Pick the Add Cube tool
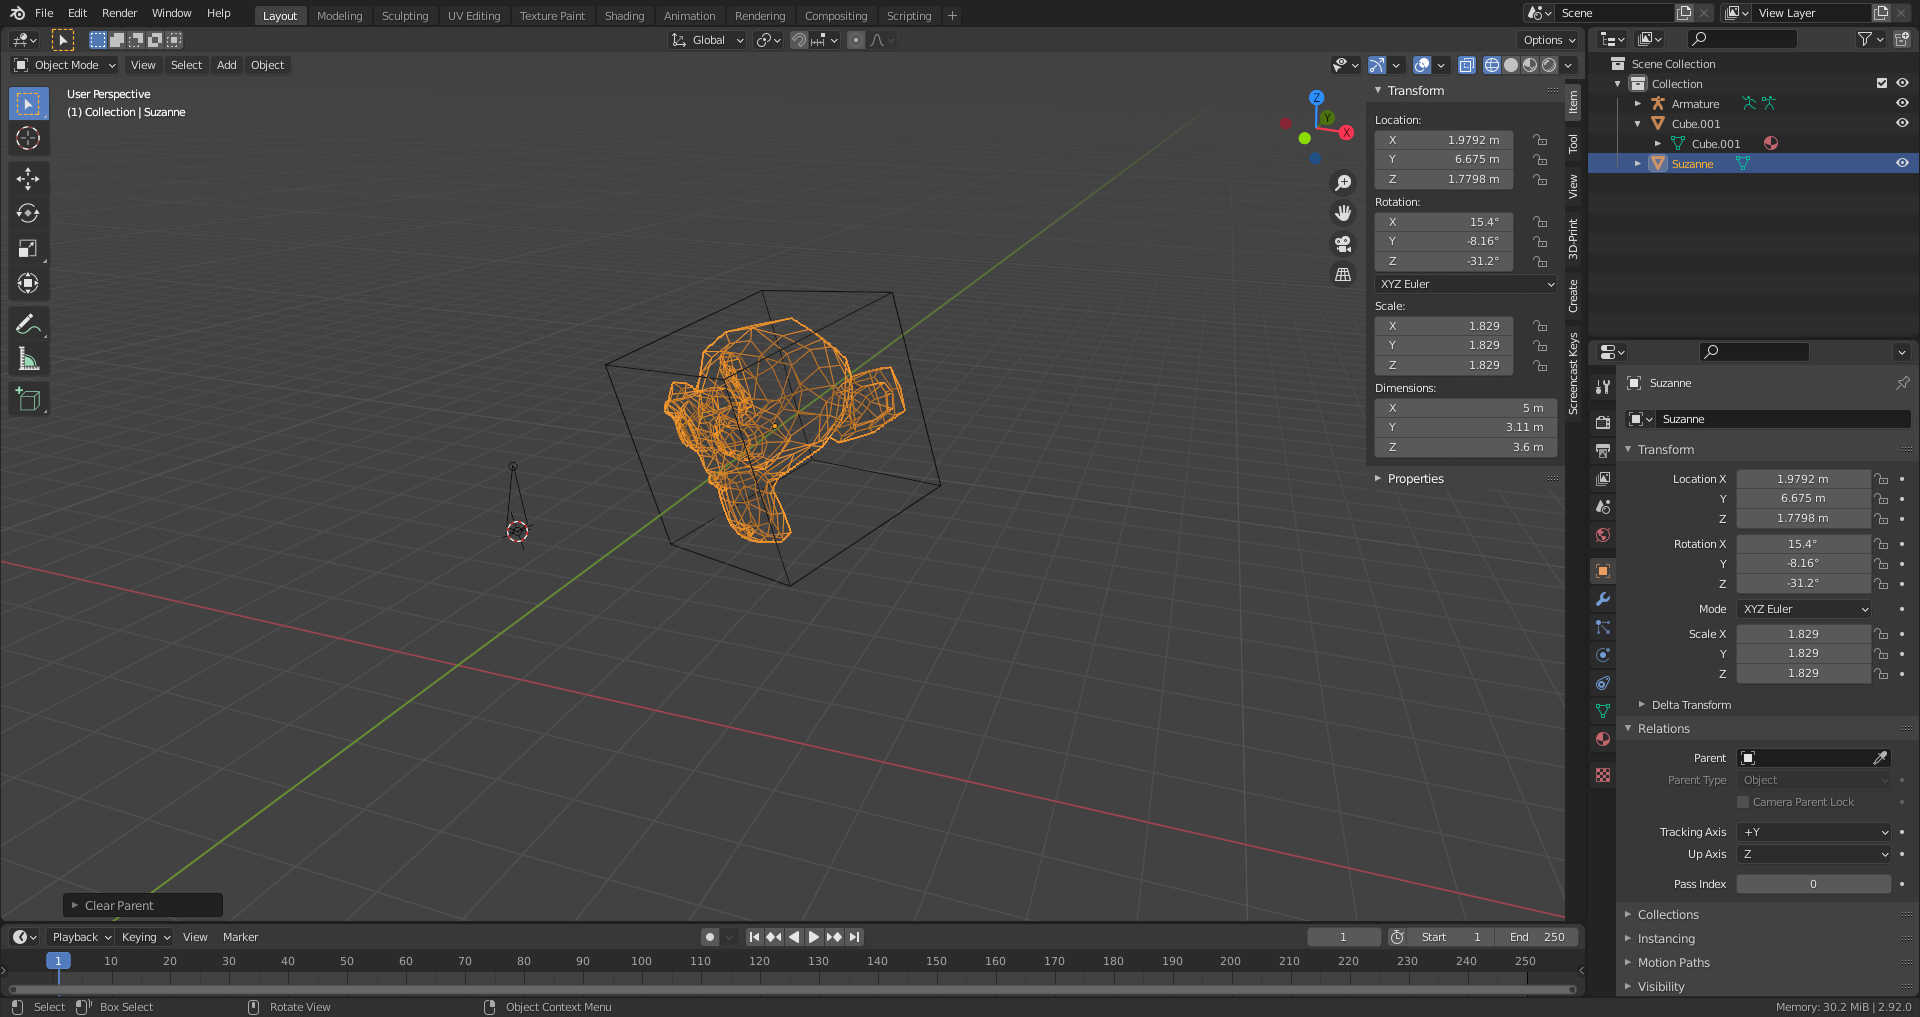This screenshot has width=1920, height=1017. [x=28, y=400]
